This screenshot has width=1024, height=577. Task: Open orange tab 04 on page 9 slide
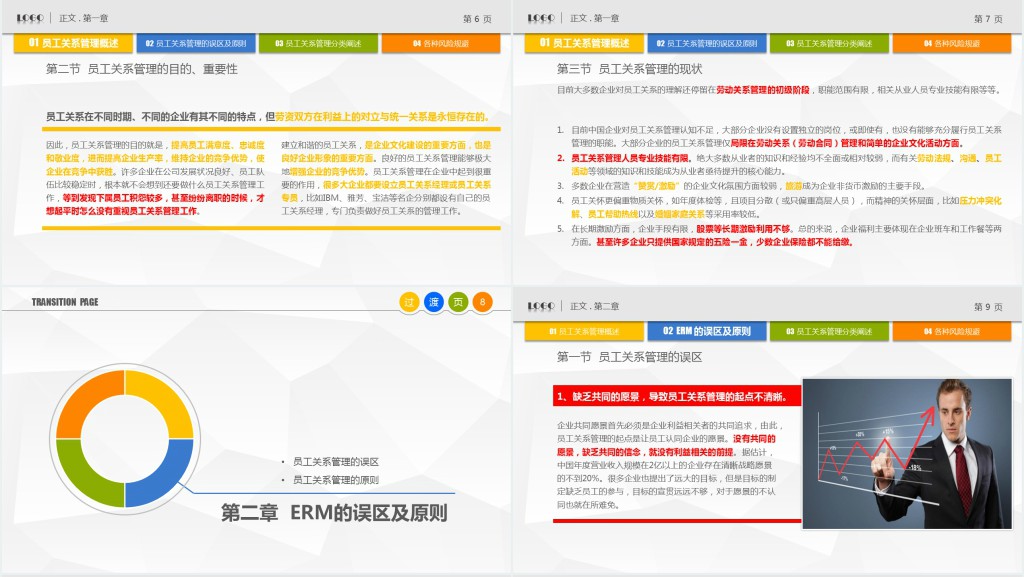pyautogui.click(x=952, y=332)
